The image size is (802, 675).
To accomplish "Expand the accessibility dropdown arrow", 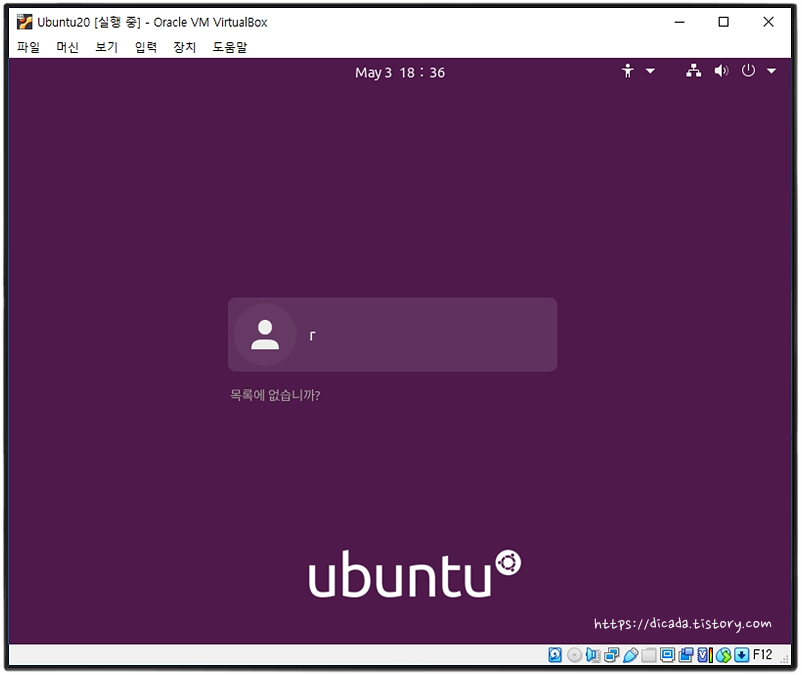I will (650, 71).
